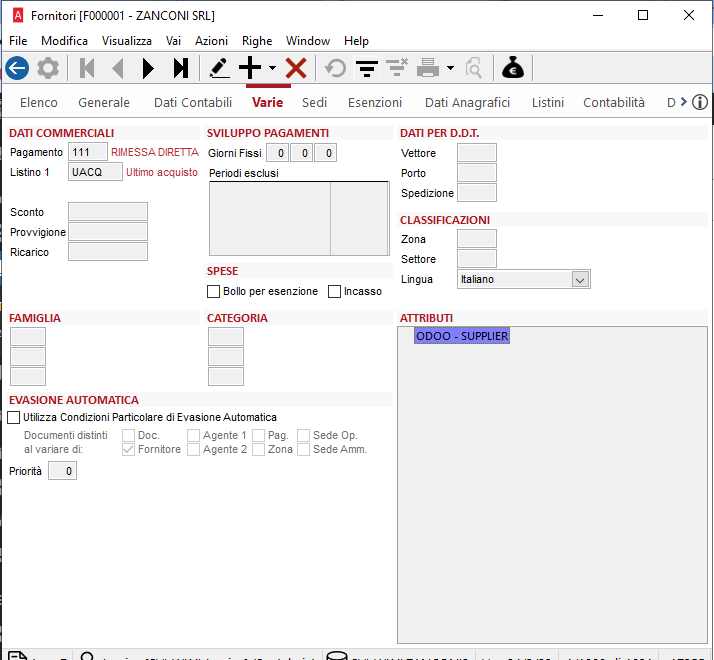
Task: Click the pencil edit icon
Action: click(219, 68)
